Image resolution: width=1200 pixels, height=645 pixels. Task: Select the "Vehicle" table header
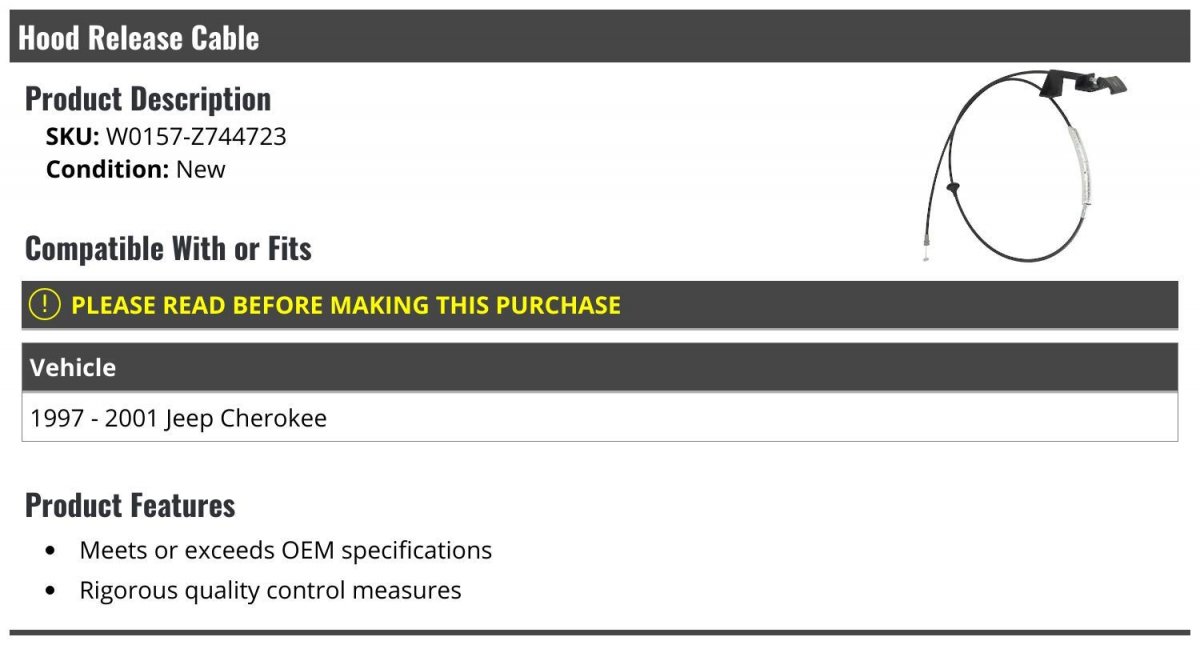(x=73, y=367)
